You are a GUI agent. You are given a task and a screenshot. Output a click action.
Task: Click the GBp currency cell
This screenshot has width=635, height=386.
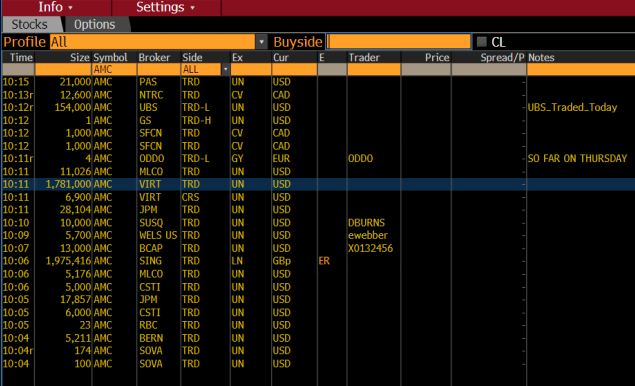point(281,261)
